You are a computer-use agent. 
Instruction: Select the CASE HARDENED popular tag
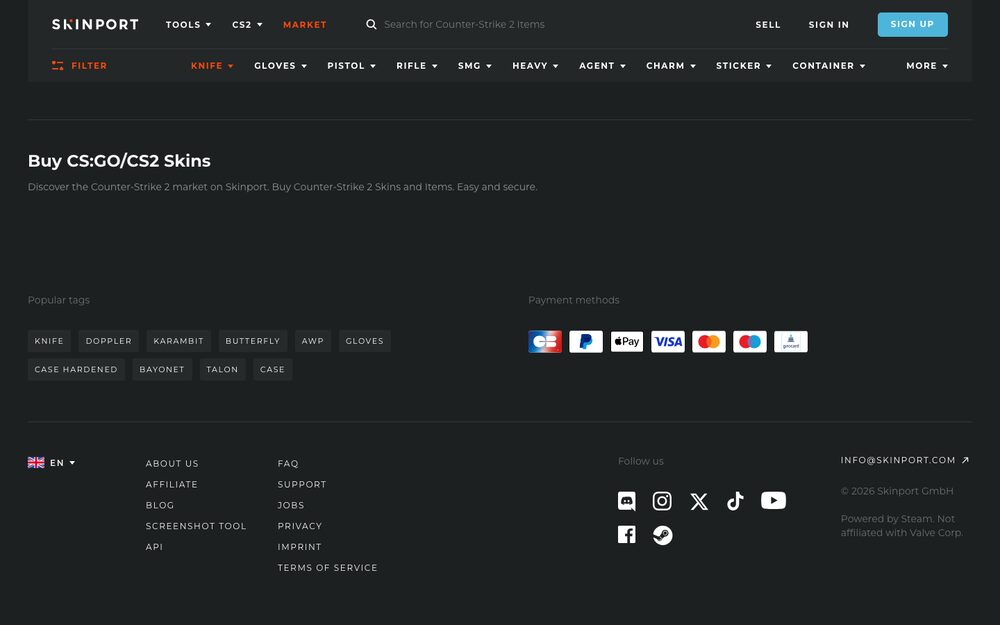(x=76, y=369)
